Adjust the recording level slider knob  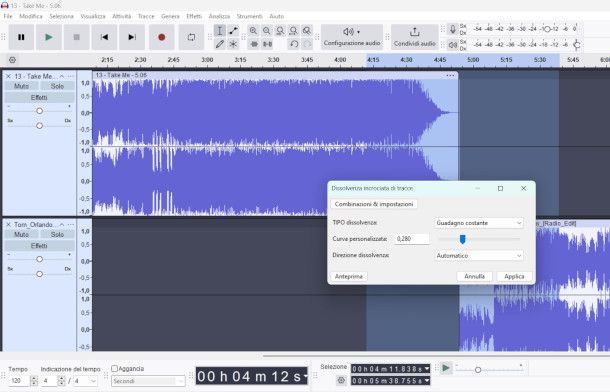pyautogui.click(x=547, y=29)
